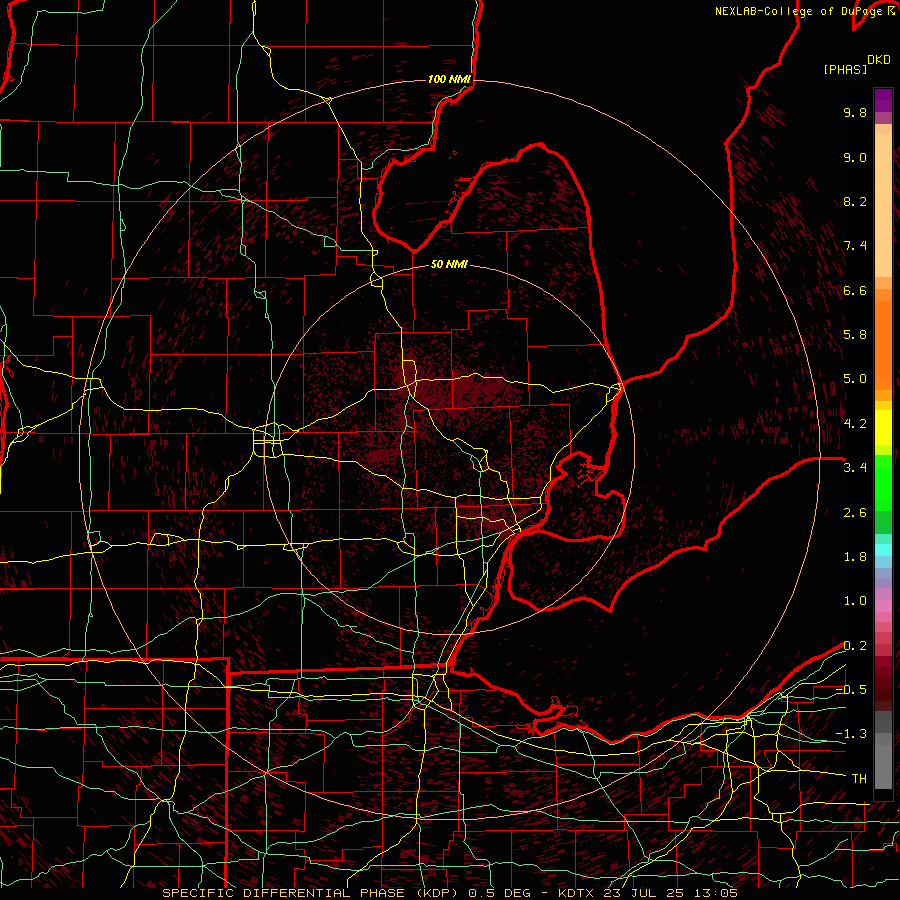
Task: Click the cyan color bar segment beside 1.8
Action: 883,552
